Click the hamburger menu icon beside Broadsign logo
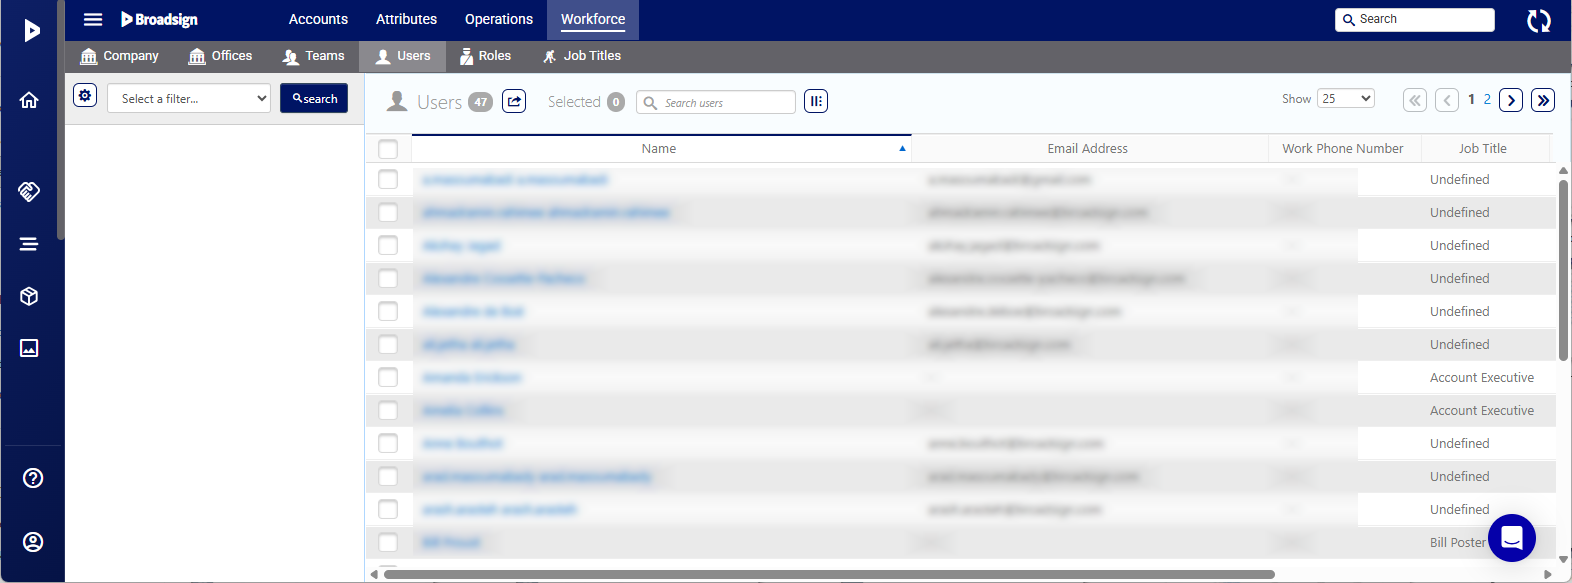1572x583 pixels. [93, 19]
